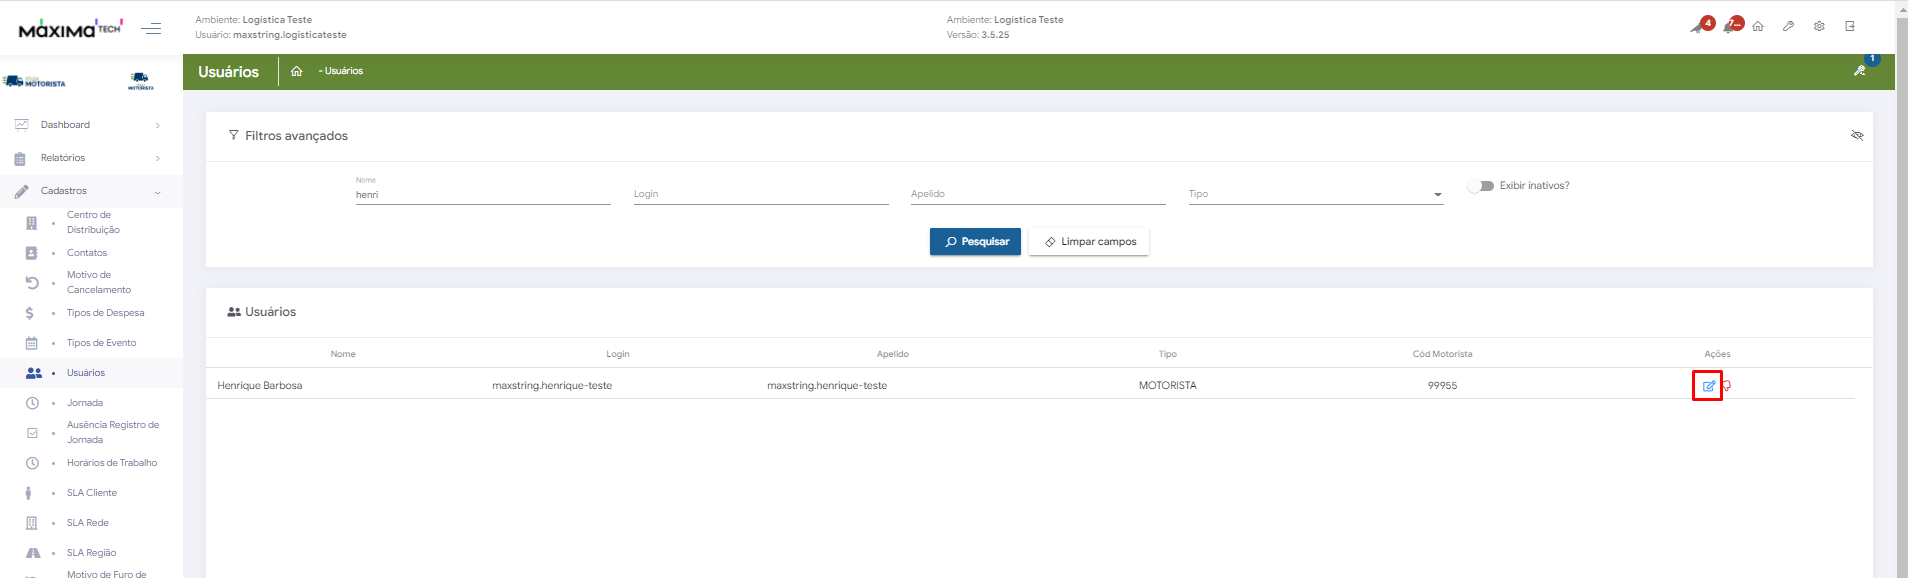Screen dimensions: 1908x578
Task: Select Usuários in the sidebar
Action: (86, 373)
